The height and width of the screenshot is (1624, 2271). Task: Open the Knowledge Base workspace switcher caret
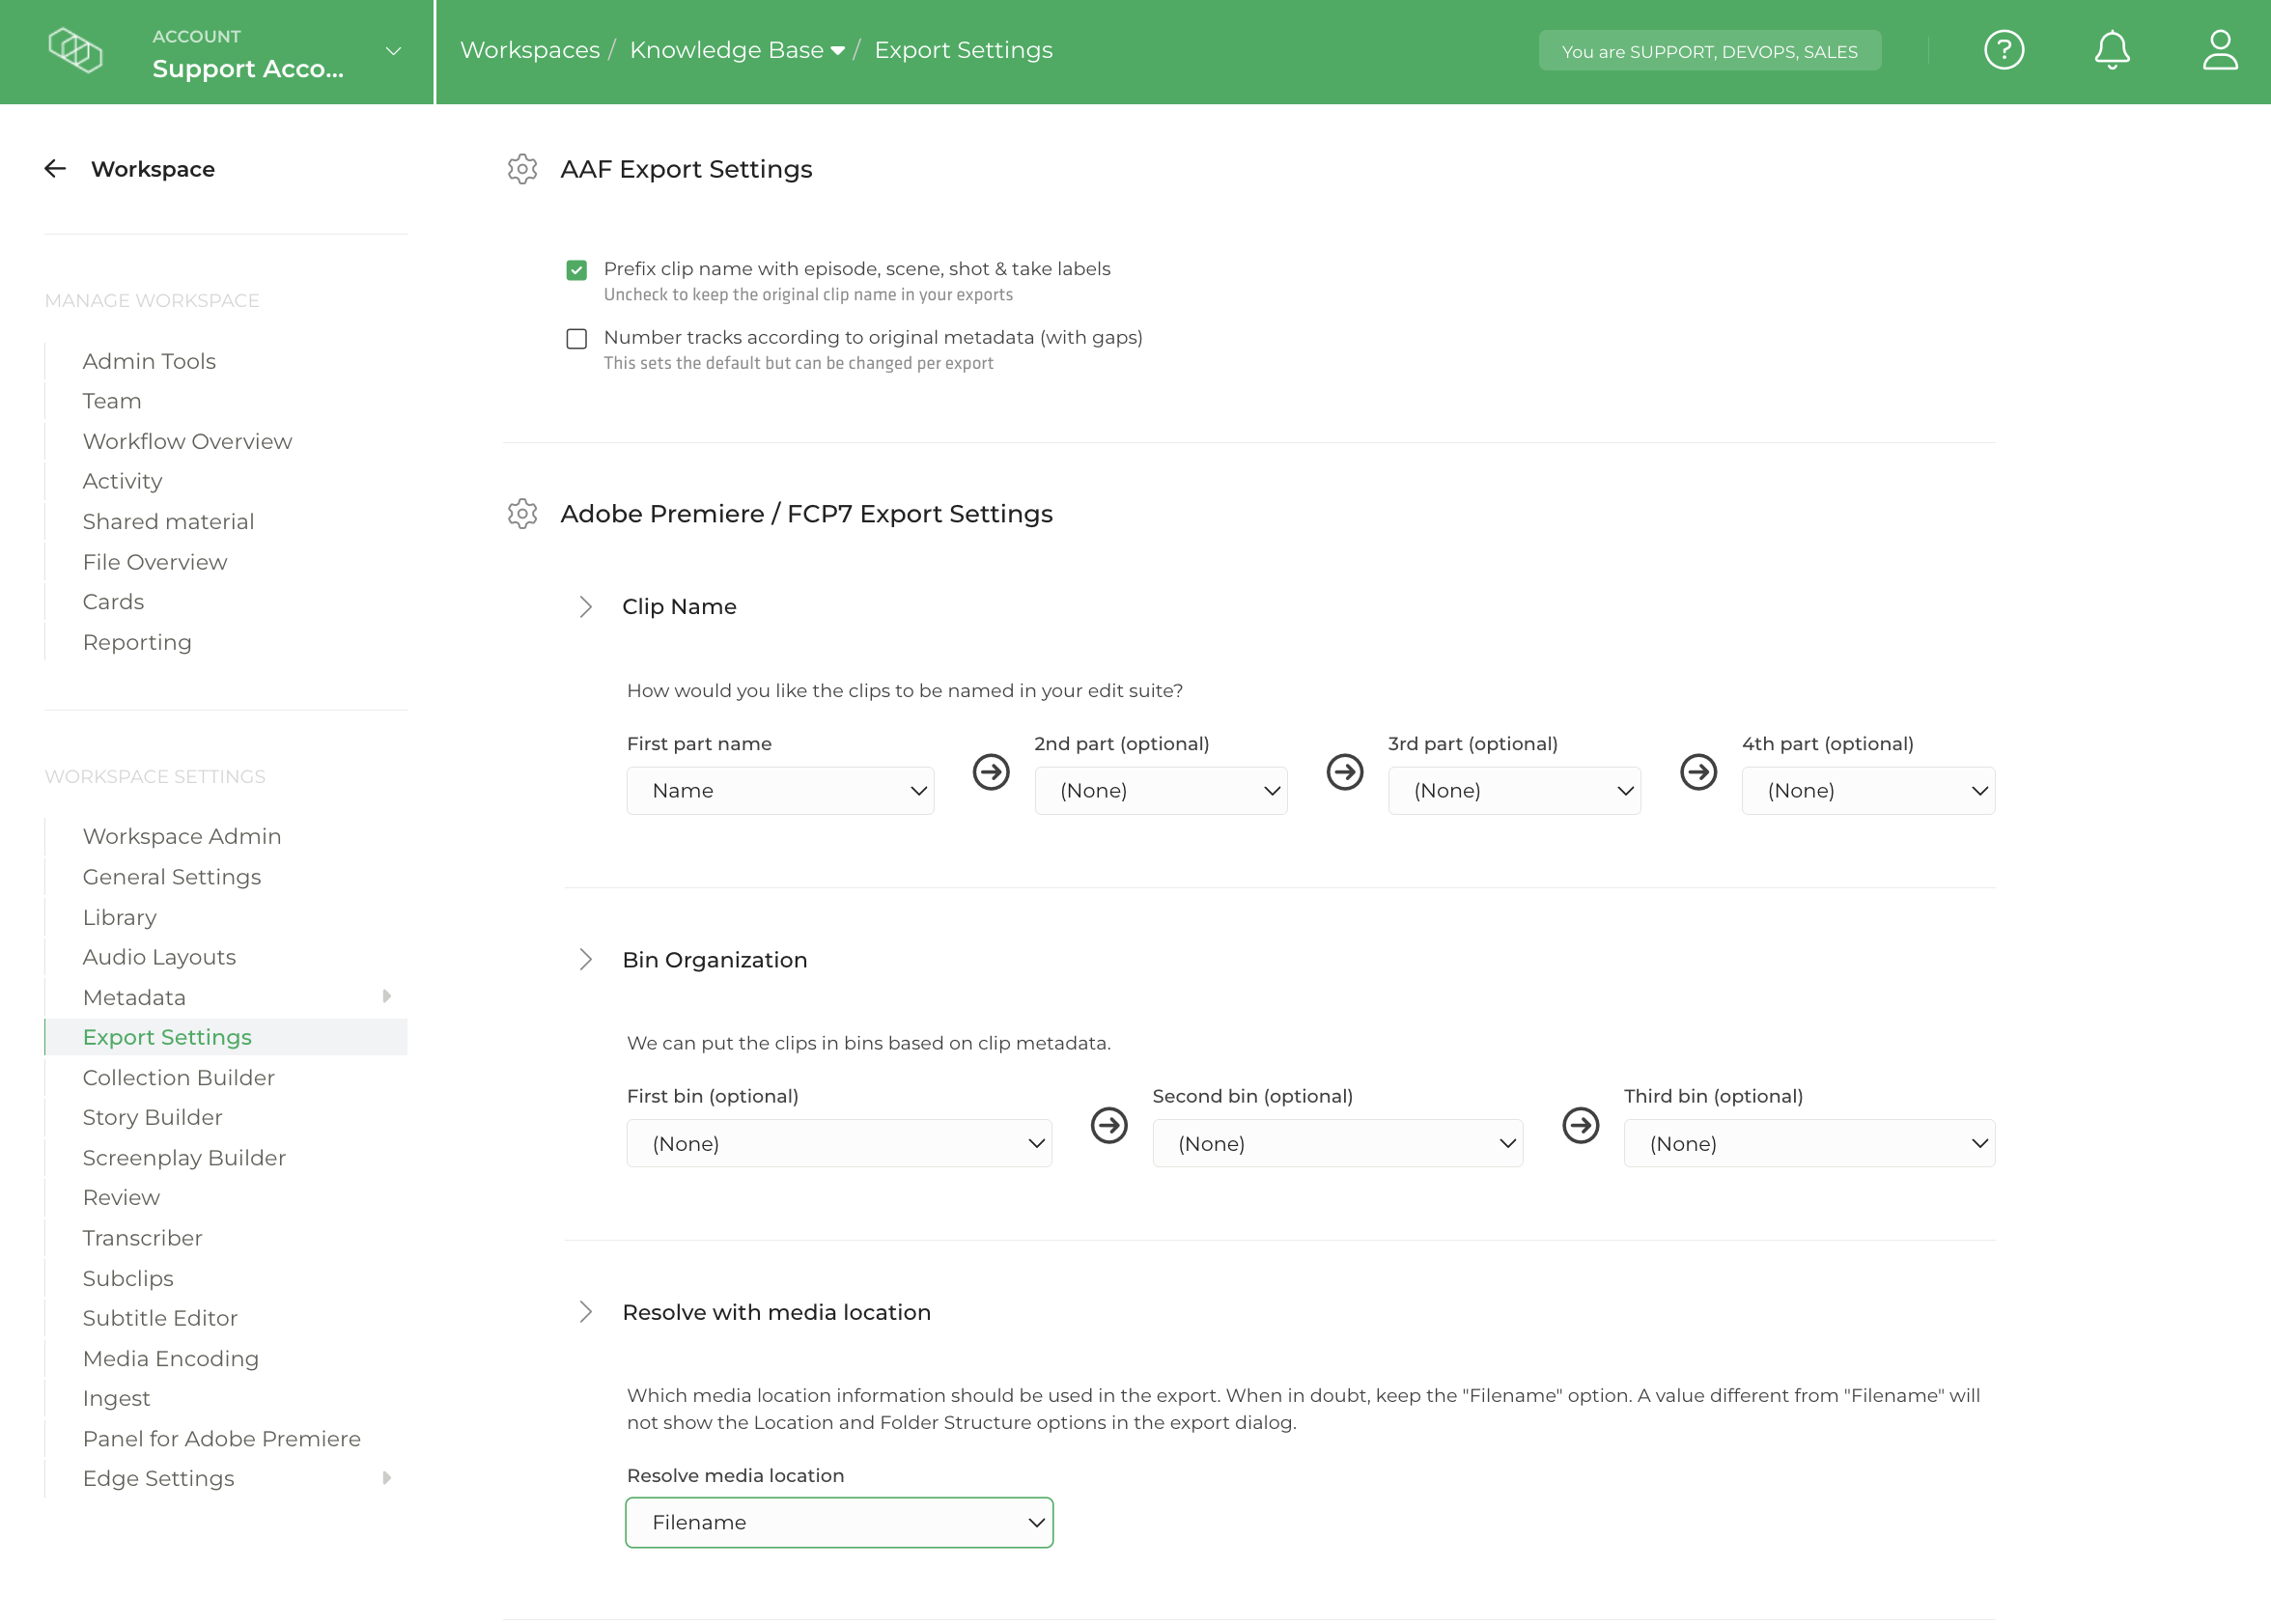[836, 50]
